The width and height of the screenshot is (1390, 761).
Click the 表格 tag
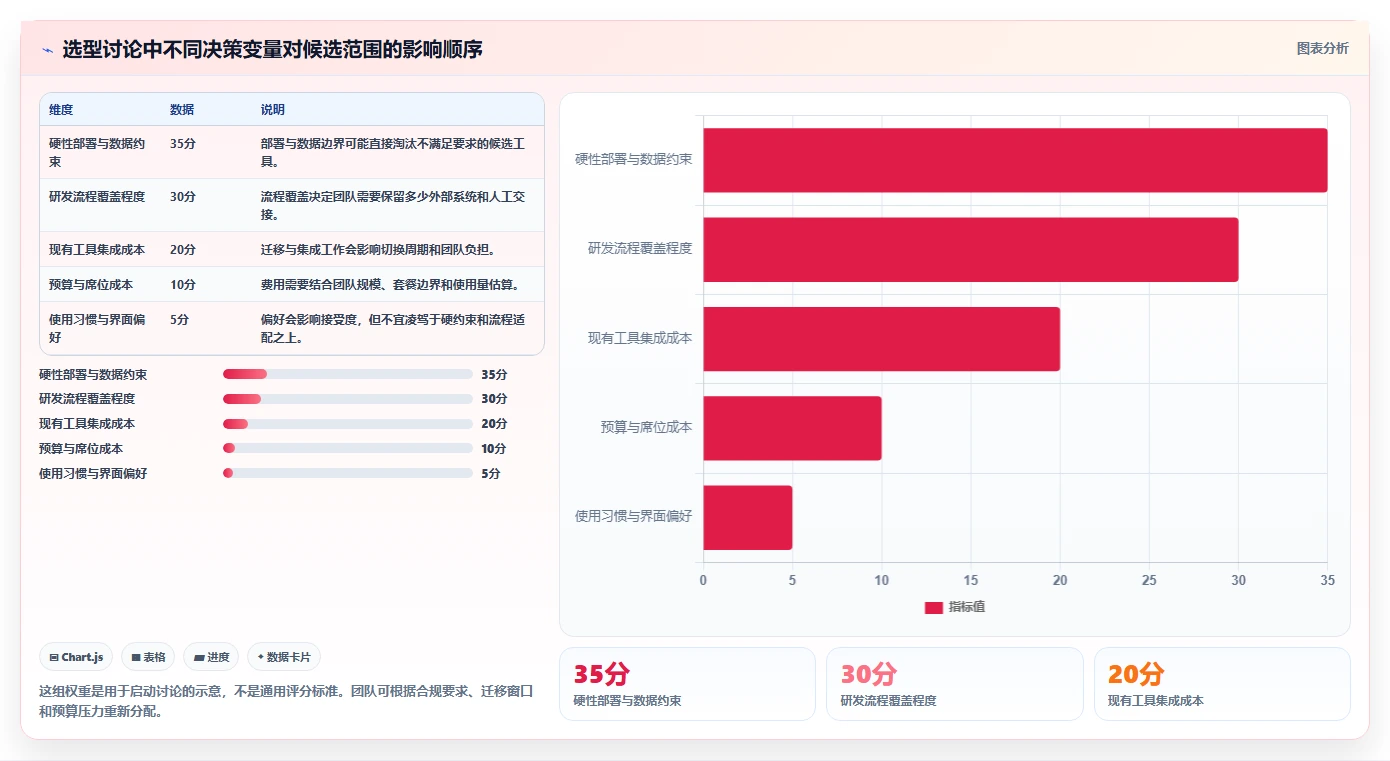[148, 657]
